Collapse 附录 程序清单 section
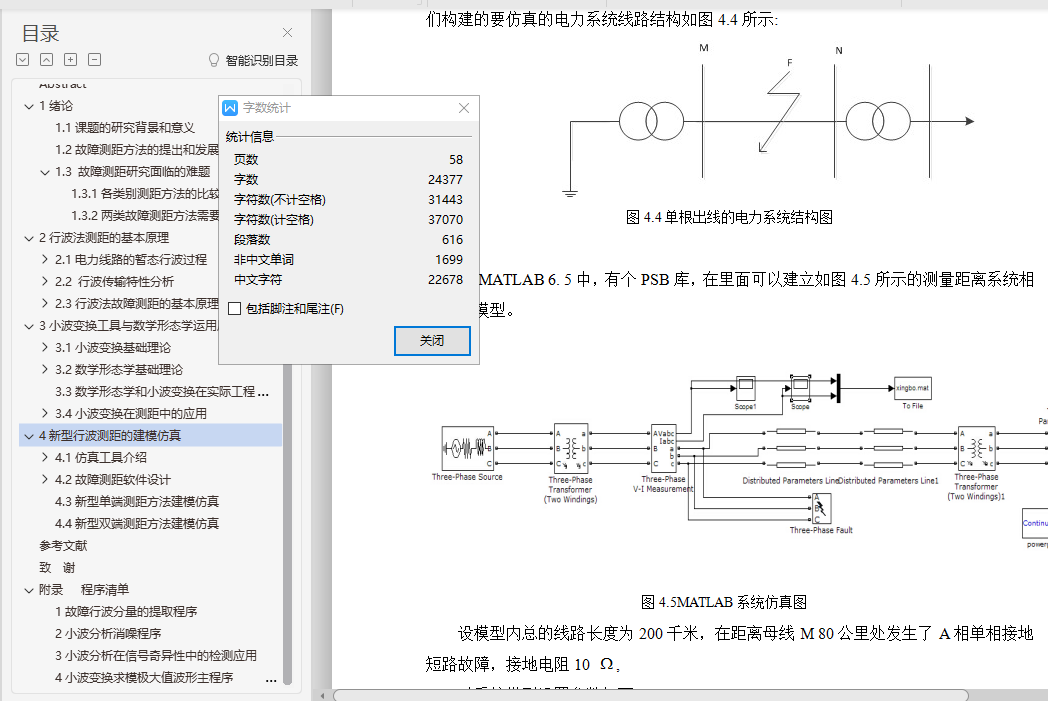The height and width of the screenshot is (701, 1048). pos(29,591)
